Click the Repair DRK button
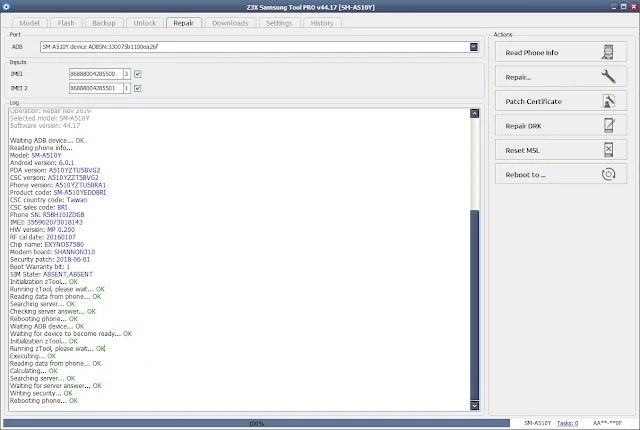 (x=561, y=126)
